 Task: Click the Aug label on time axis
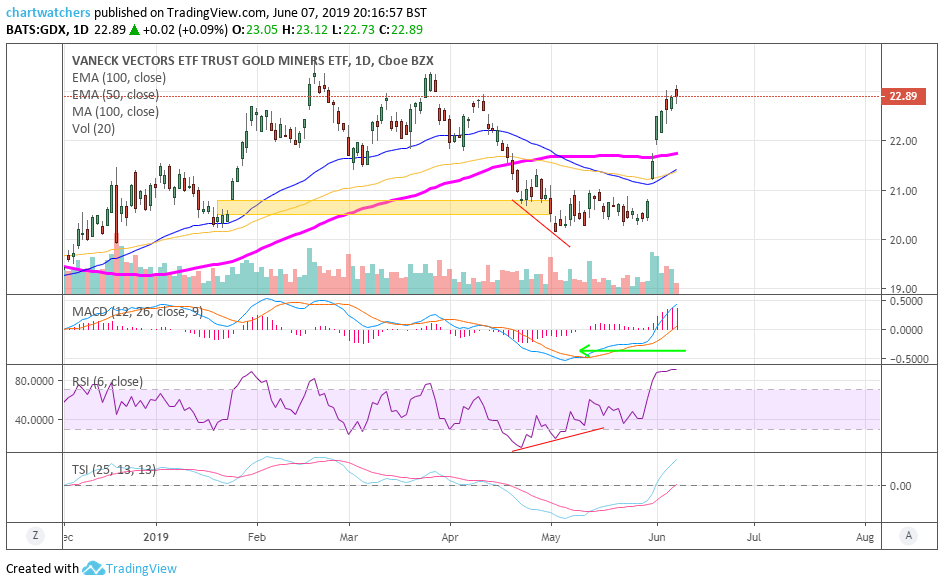pyautogui.click(x=865, y=537)
